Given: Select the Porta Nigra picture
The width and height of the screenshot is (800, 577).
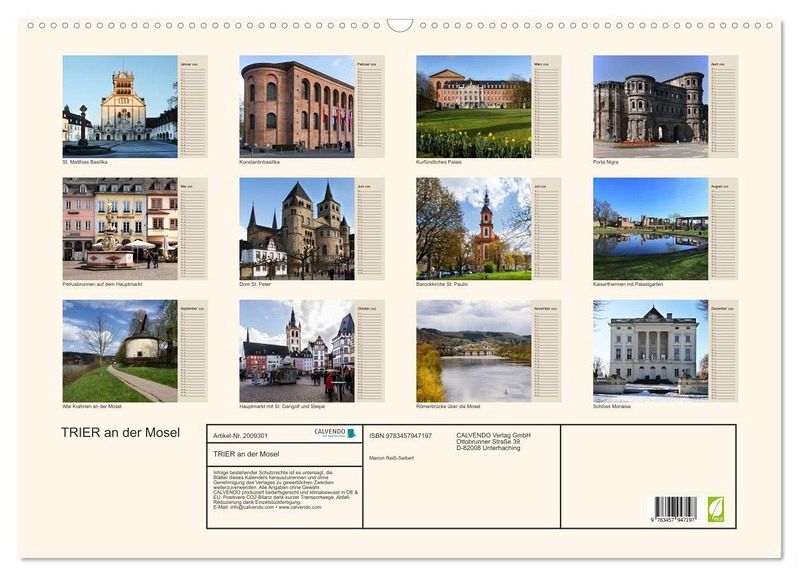Looking at the screenshot, I should [650, 106].
